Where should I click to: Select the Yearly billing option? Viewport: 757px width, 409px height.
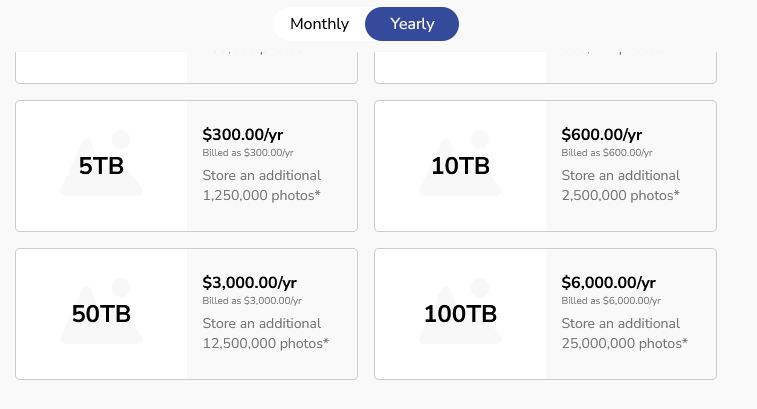click(x=412, y=24)
